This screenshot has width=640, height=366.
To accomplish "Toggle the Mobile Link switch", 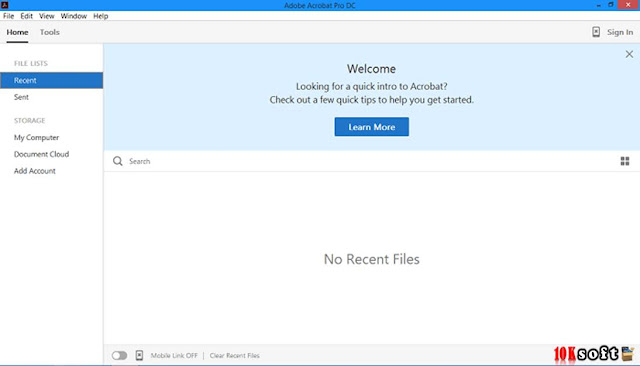I will point(119,355).
